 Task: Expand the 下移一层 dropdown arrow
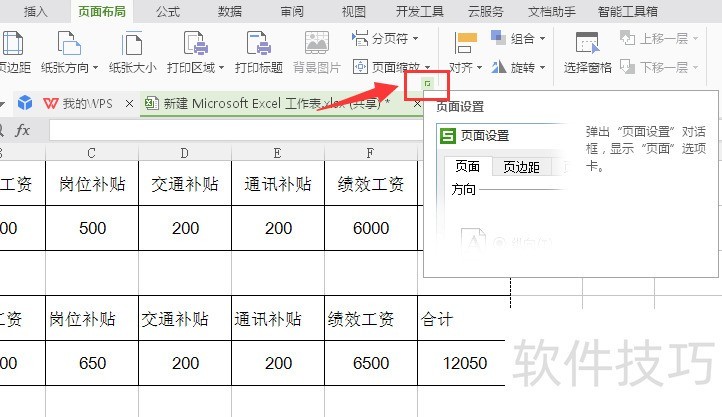pos(695,68)
